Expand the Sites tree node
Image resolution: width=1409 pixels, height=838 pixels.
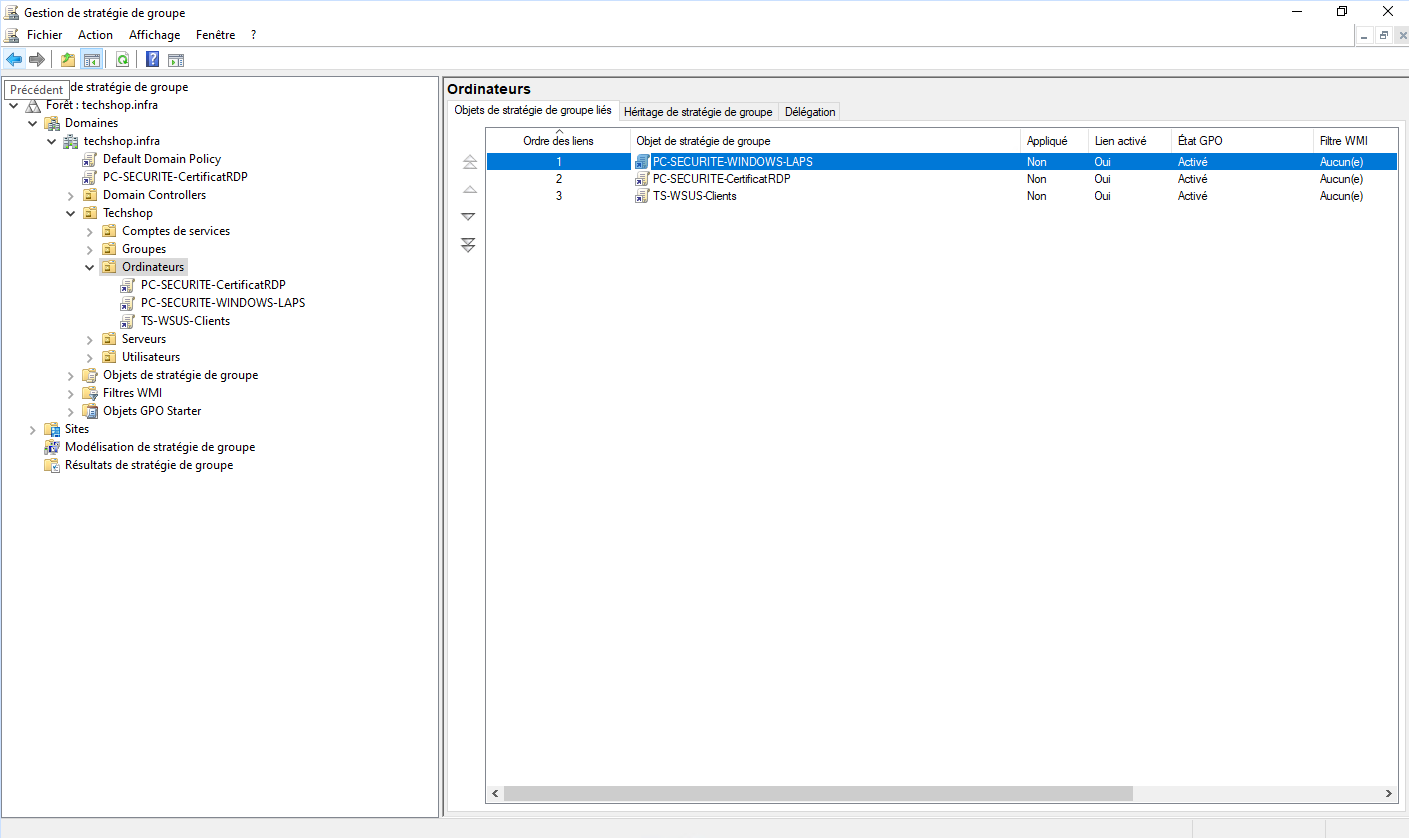pyautogui.click(x=33, y=429)
